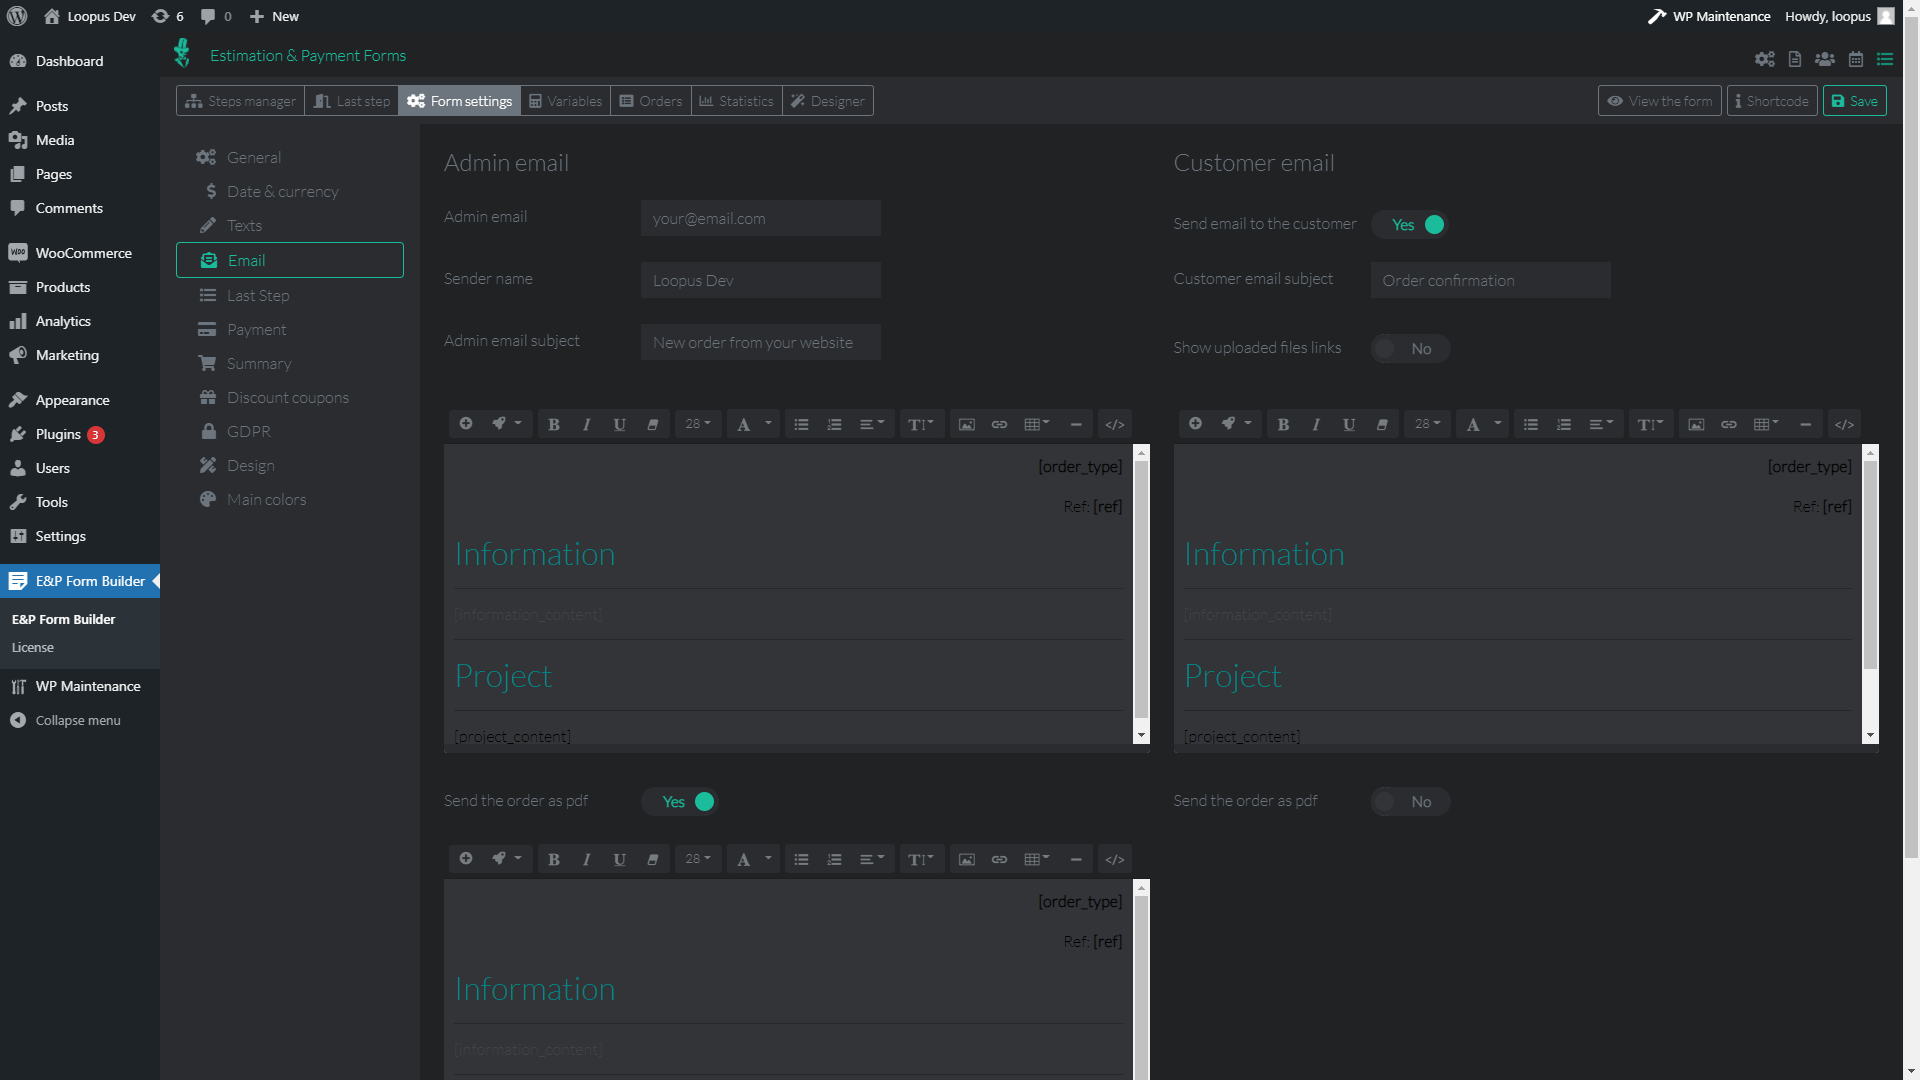Click the eraser icon in the admin editor toolbar

652,424
